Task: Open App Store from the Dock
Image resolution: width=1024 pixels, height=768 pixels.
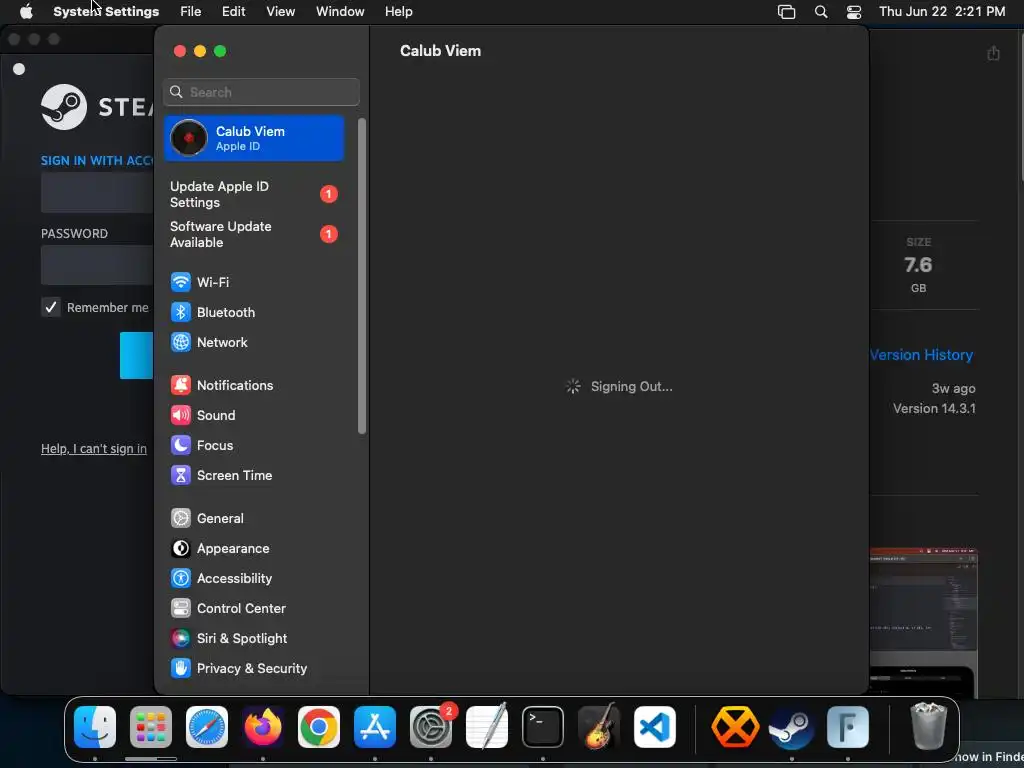Action: click(375, 727)
